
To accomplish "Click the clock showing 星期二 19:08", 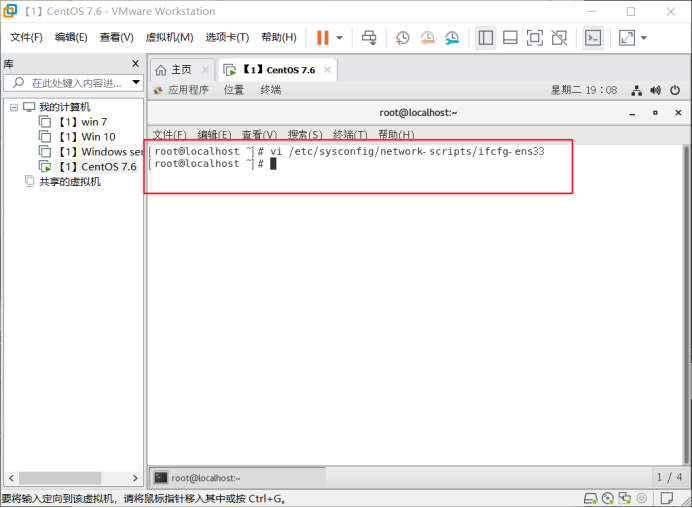I will (x=583, y=90).
